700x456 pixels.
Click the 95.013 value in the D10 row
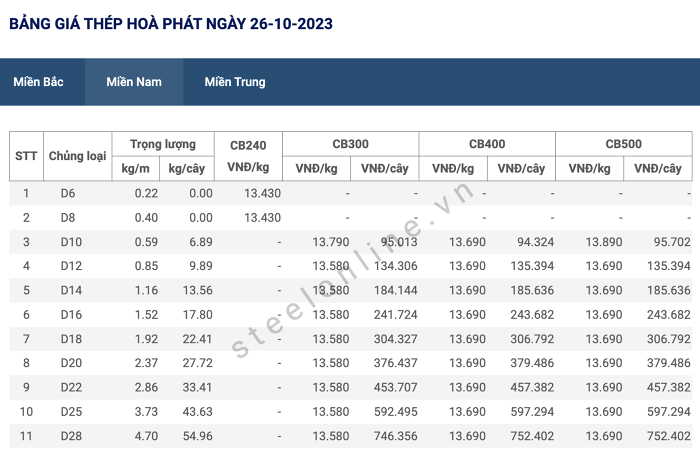pyautogui.click(x=399, y=242)
